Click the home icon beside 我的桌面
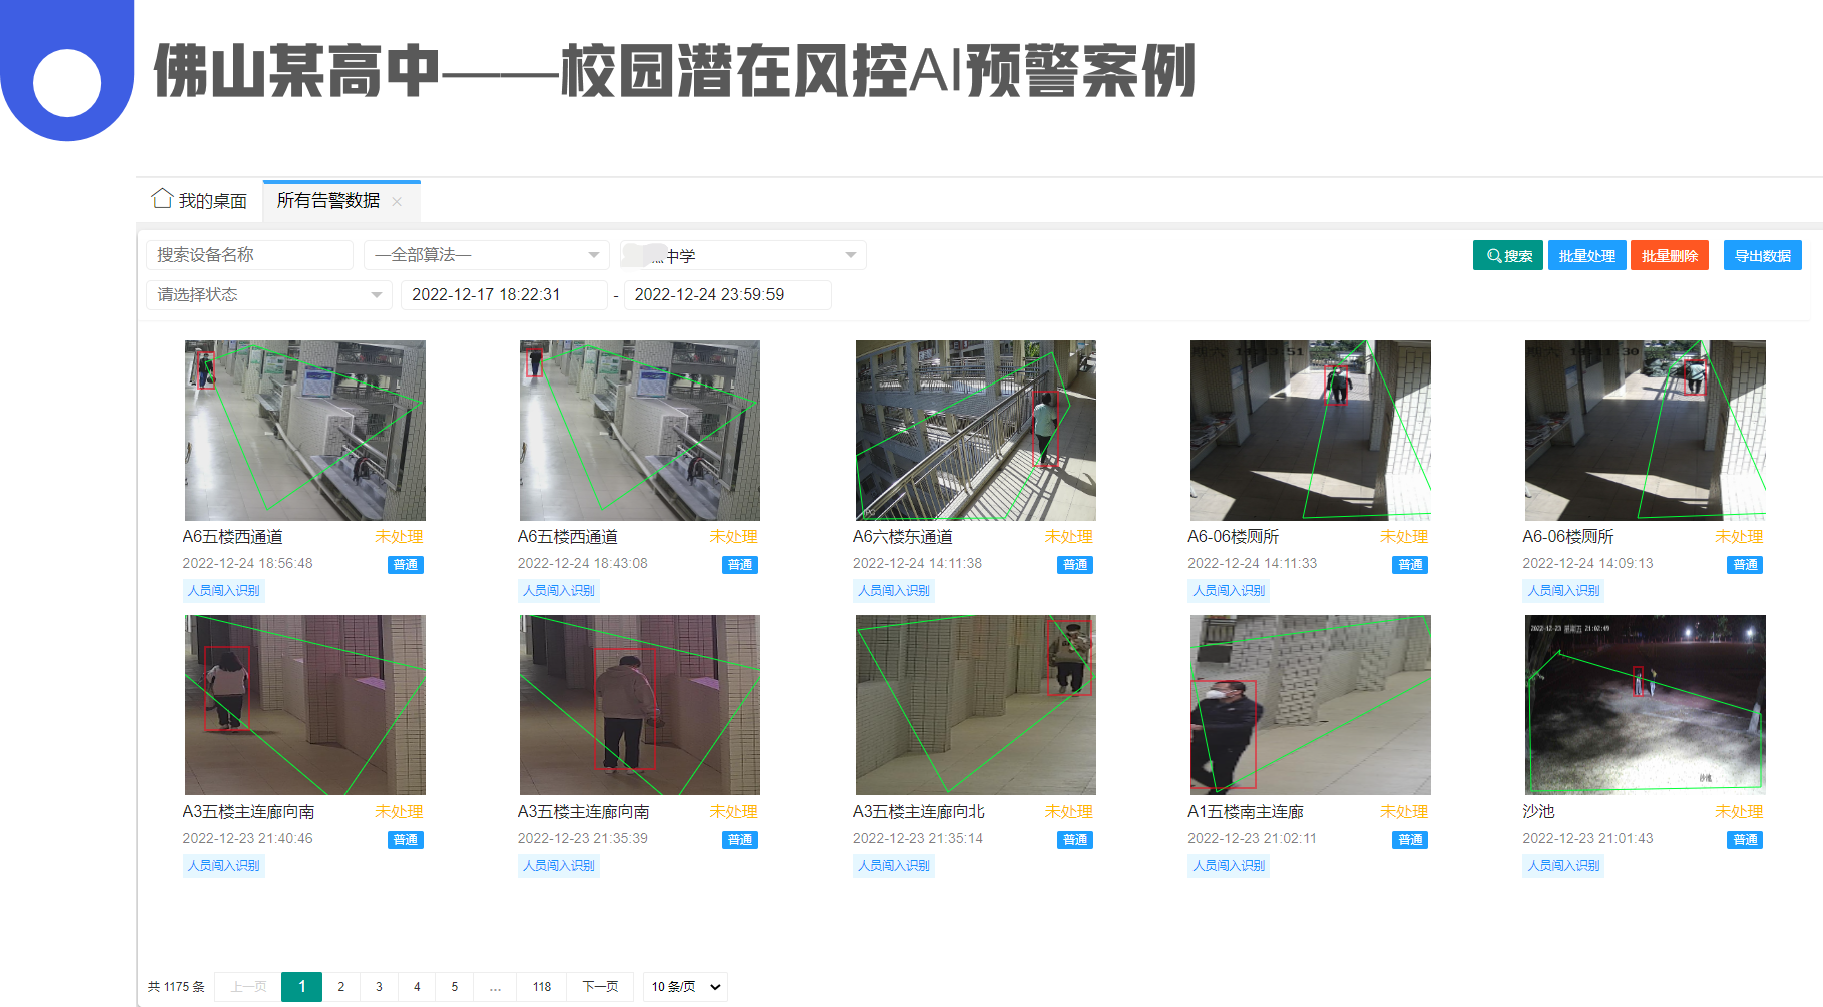 pos(162,199)
